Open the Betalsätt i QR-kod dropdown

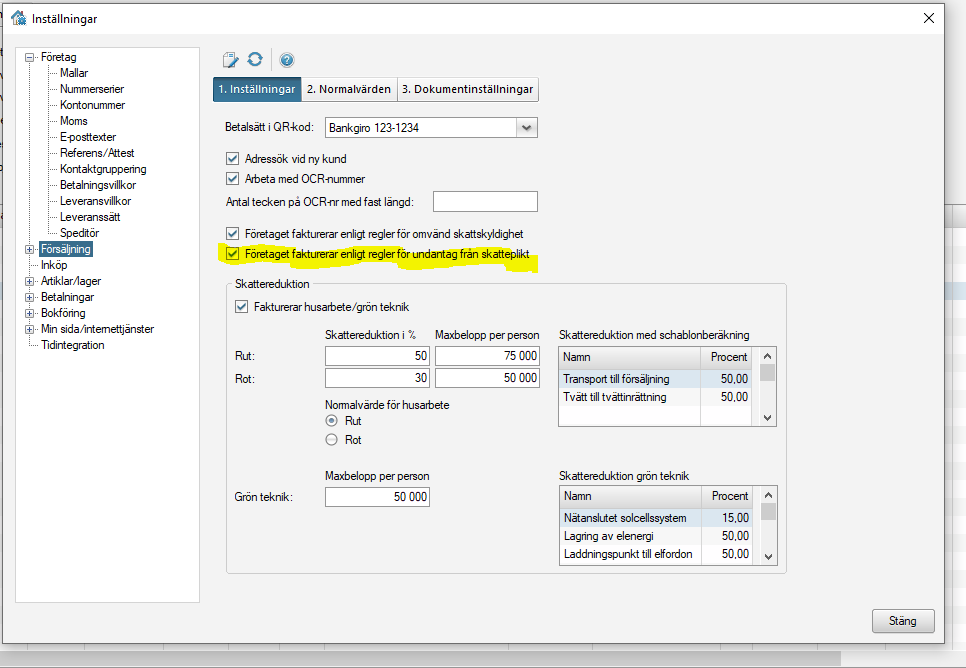pos(527,127)
